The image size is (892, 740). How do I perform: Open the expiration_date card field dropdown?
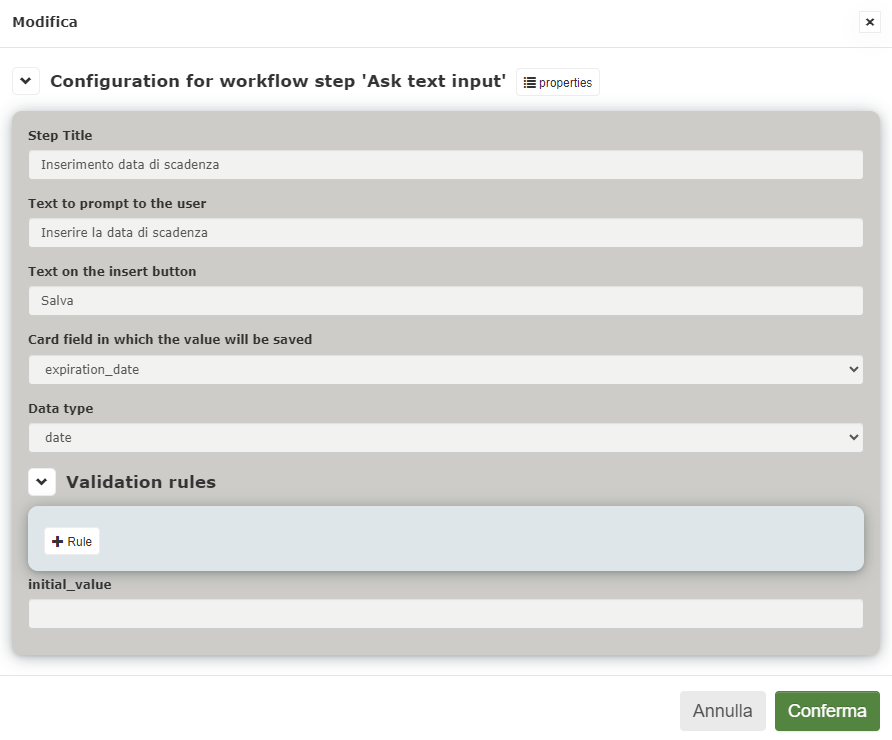tap(445, 370)
